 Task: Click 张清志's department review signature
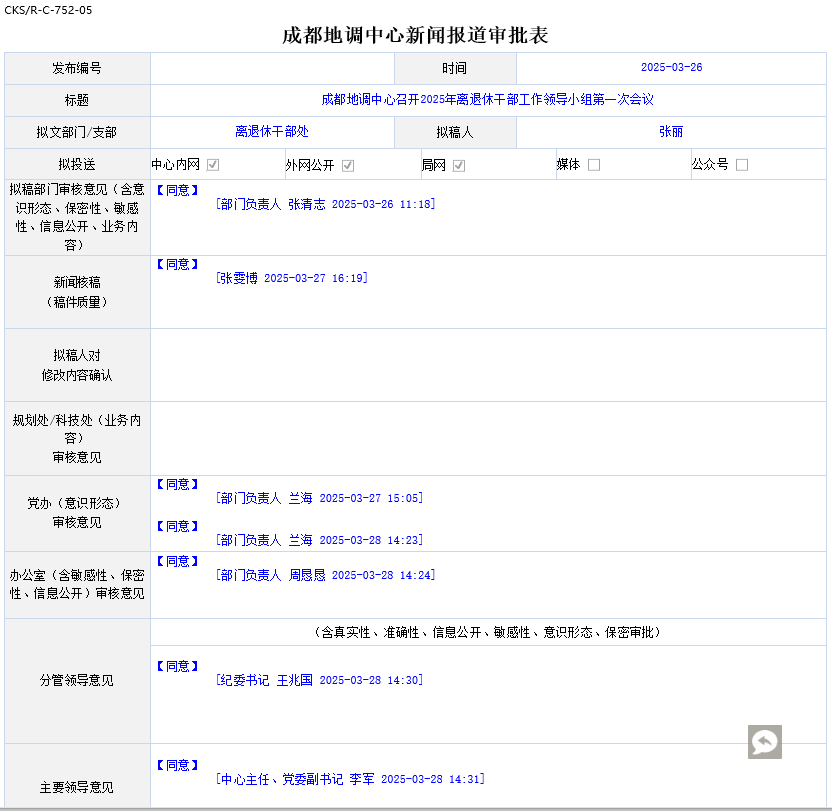[325, 204]
